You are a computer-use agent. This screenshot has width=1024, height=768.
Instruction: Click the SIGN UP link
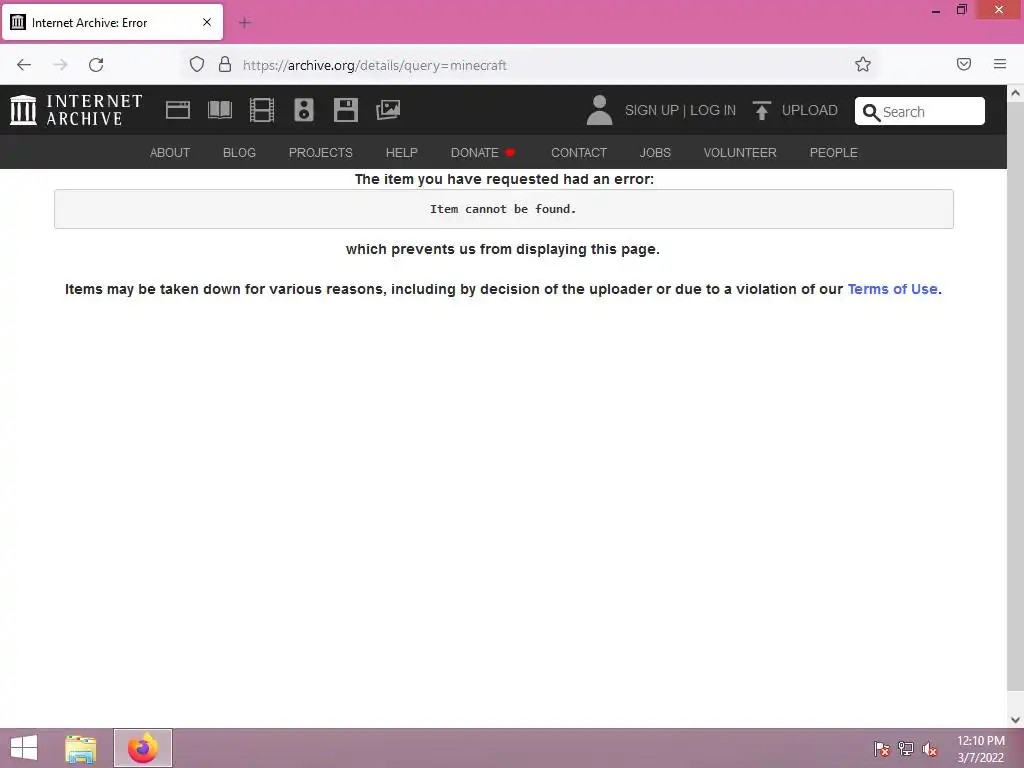point(652,110)
